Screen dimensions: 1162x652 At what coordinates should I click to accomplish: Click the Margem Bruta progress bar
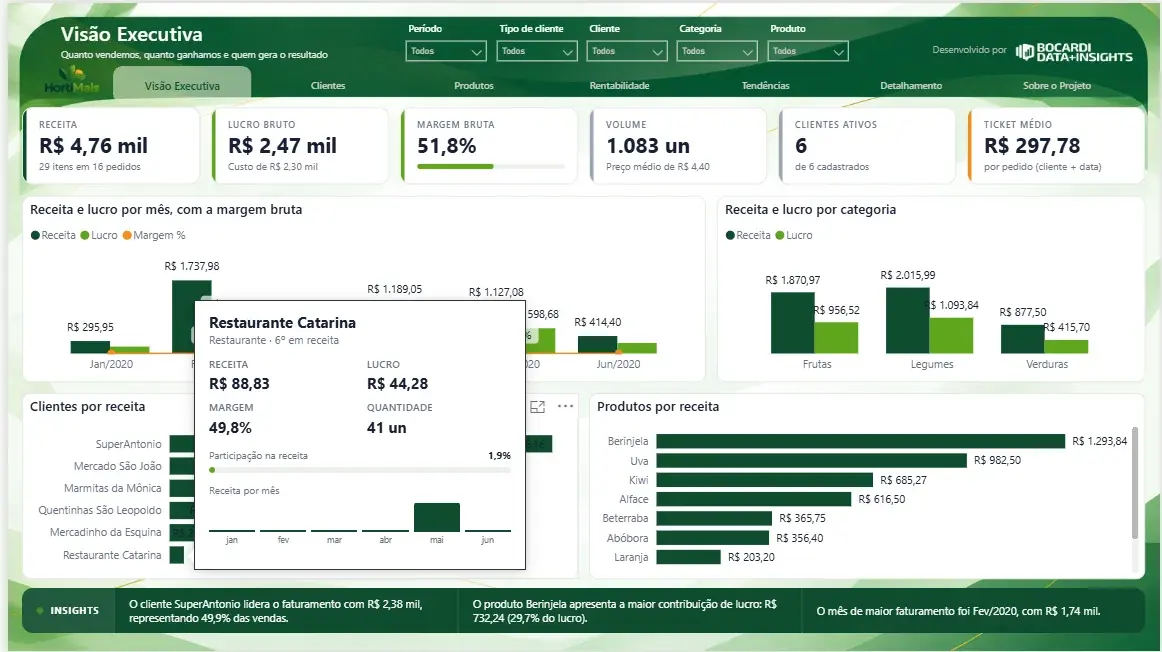[491, 167]
